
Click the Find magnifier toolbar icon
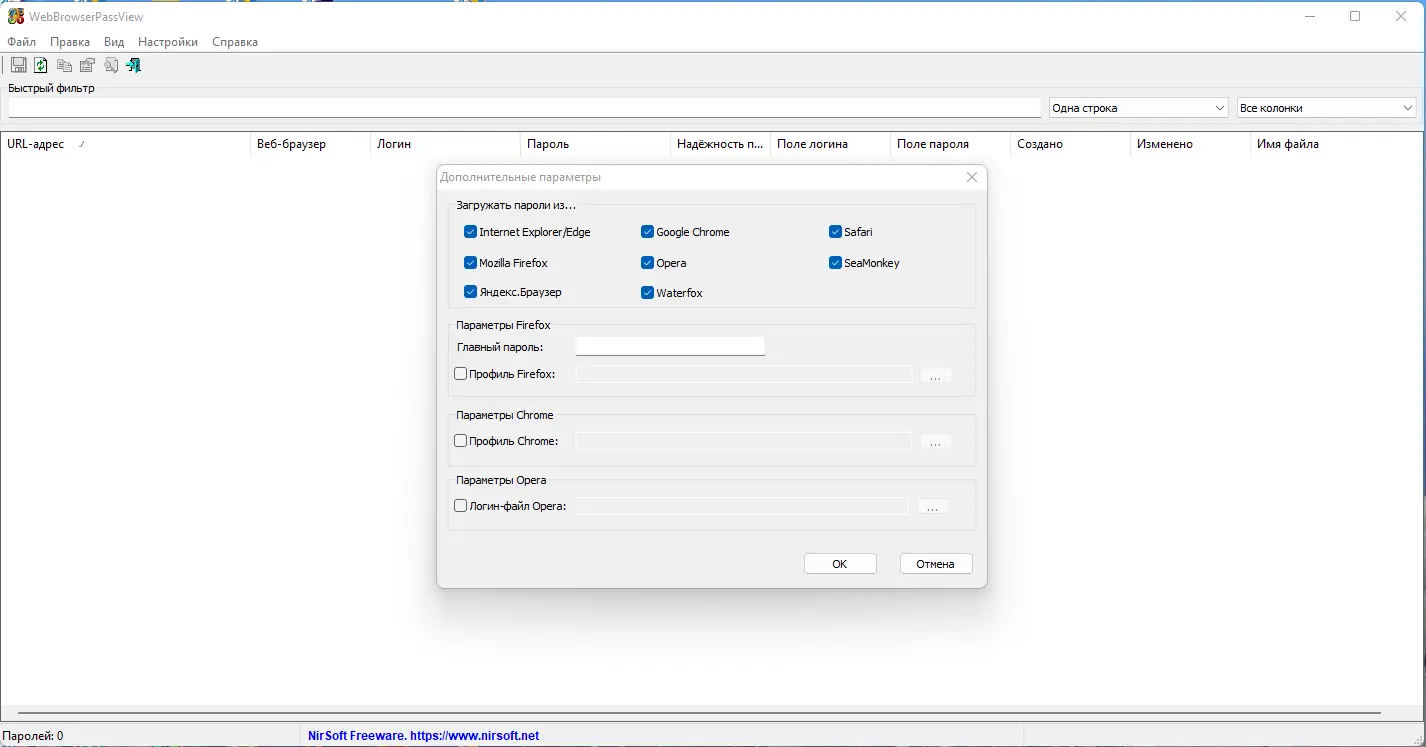click(111, 65)
